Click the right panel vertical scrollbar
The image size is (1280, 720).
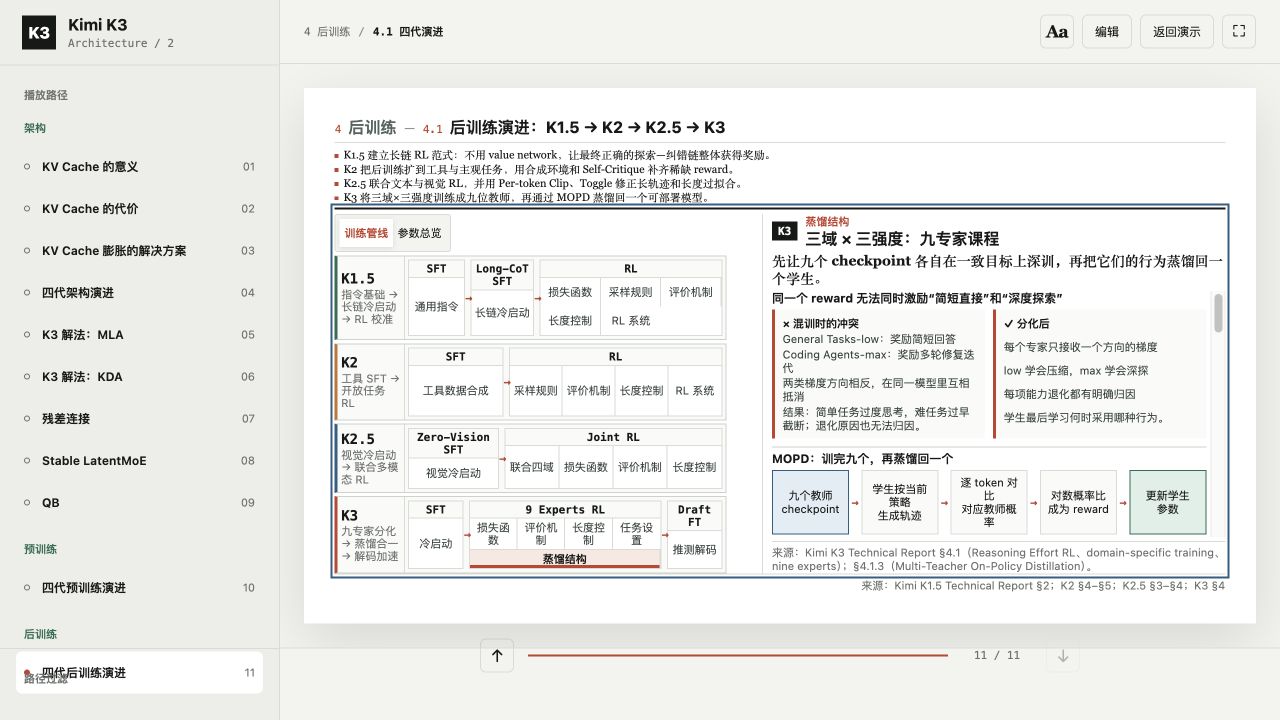tap(1218, 313)
